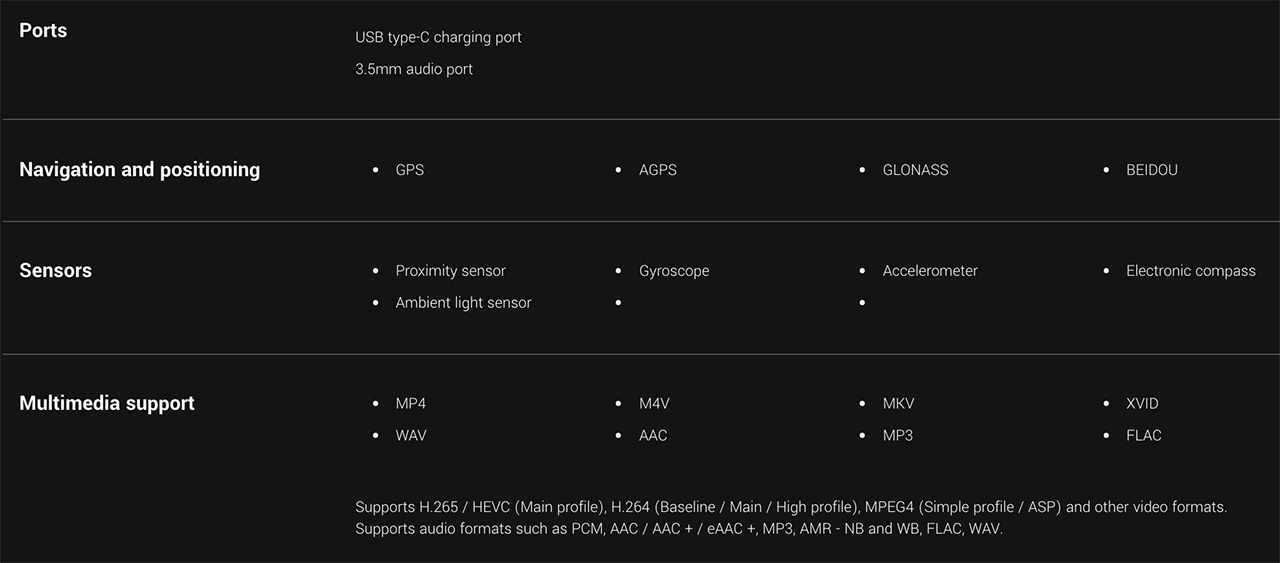The image size is (1280, 563).
Task: Select the GLONASS entry
Action: coord(915,170)
